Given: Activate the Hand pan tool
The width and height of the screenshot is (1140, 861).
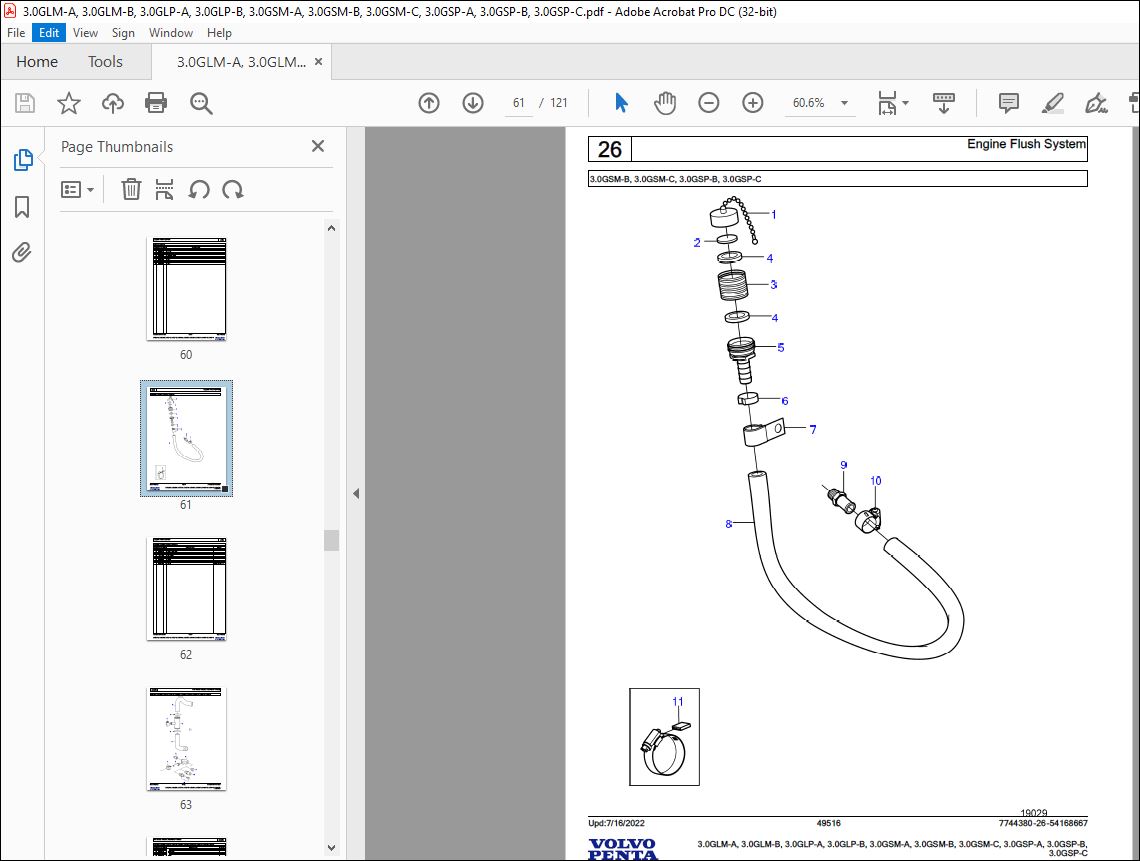Looking at the screenshot, I should pos(665,103).
